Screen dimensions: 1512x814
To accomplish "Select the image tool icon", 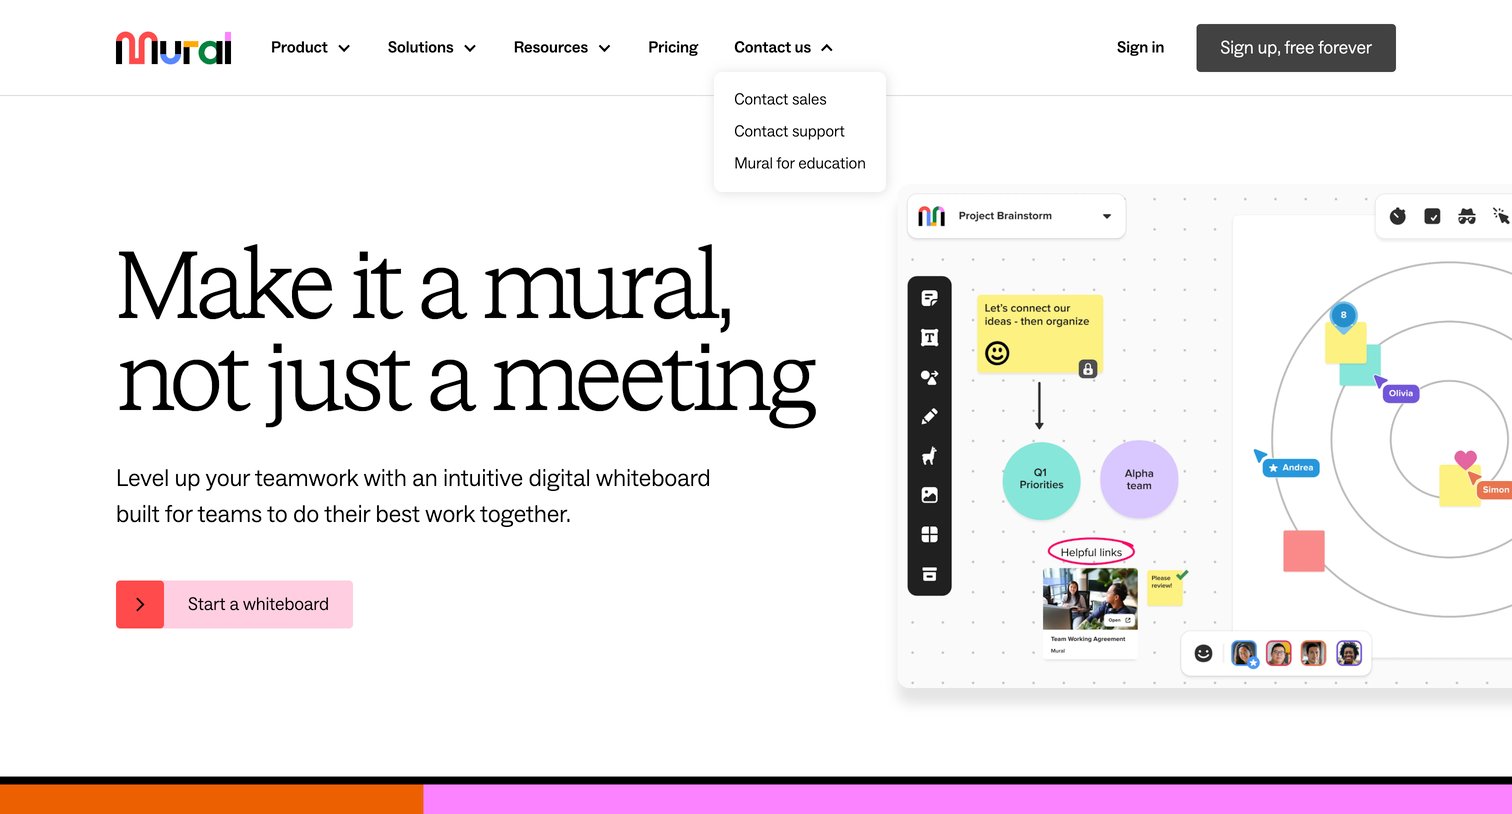I will (x=929, y=495).
